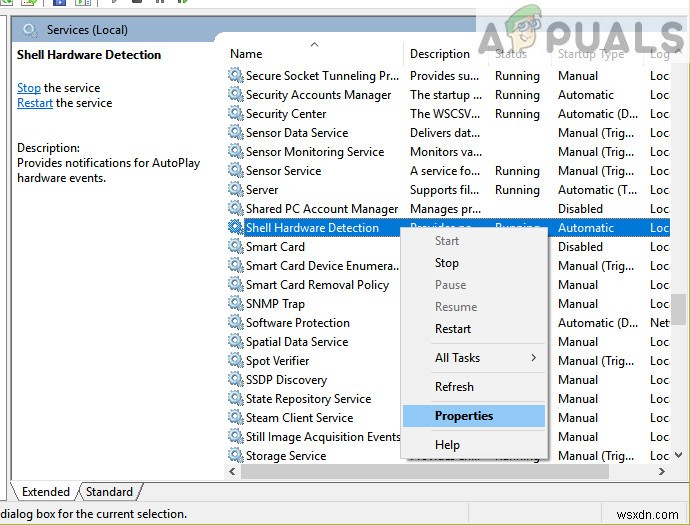Choose Stop in the context menu

474,263
